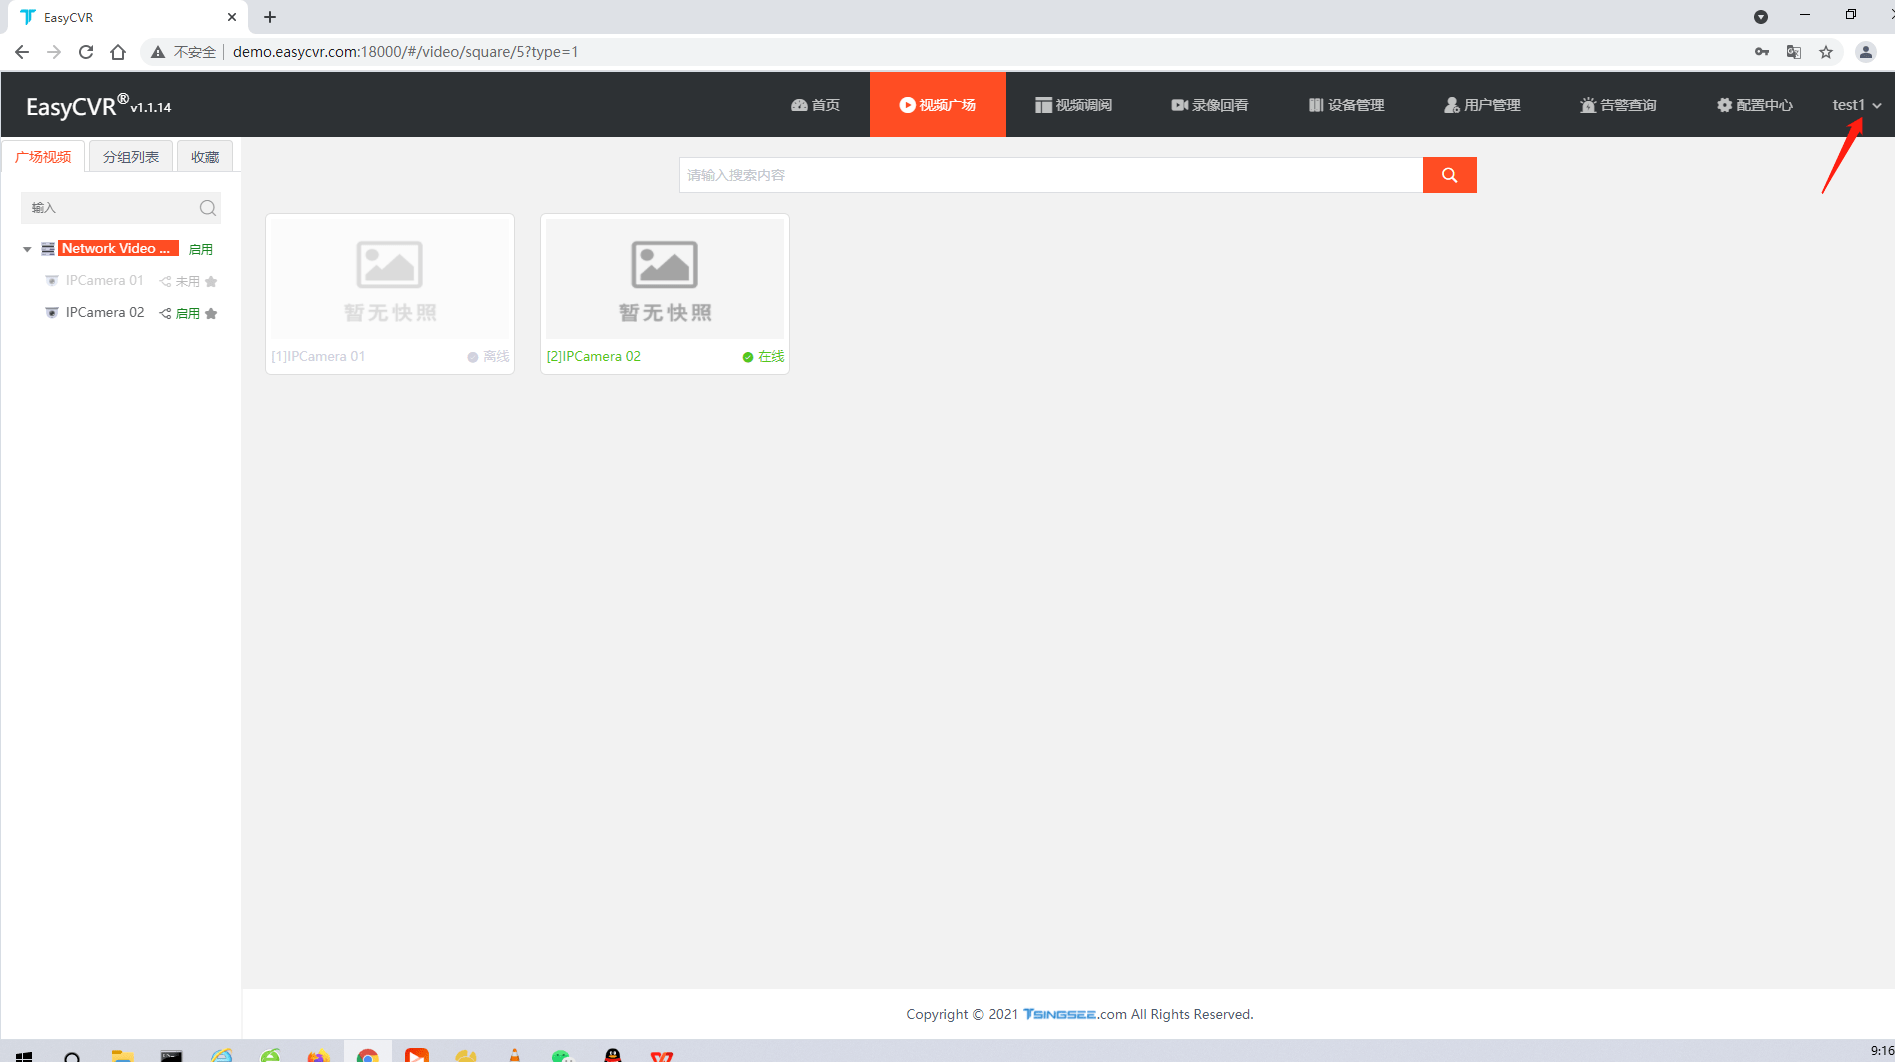Click the share icon for IPCamera 02
Screen dimensions: 1895x1062
tap(165, 313)
